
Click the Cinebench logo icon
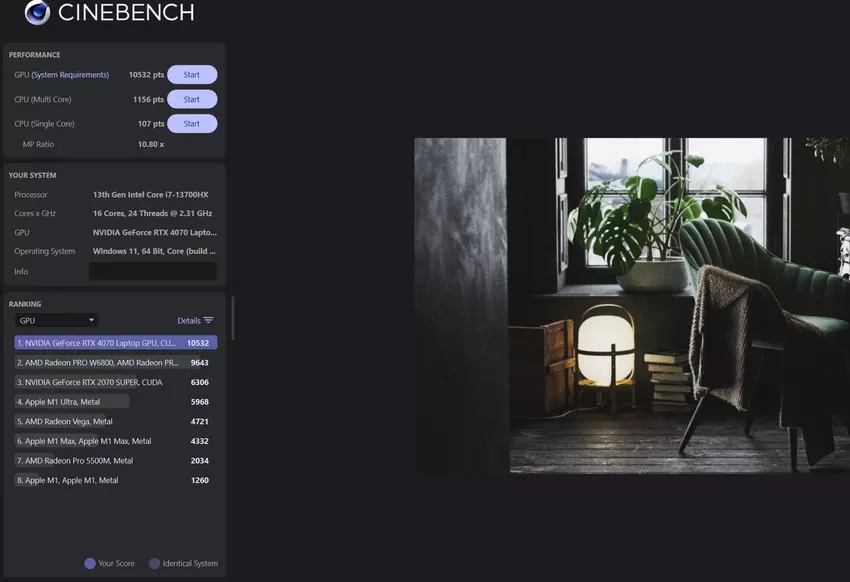point(38,12)
